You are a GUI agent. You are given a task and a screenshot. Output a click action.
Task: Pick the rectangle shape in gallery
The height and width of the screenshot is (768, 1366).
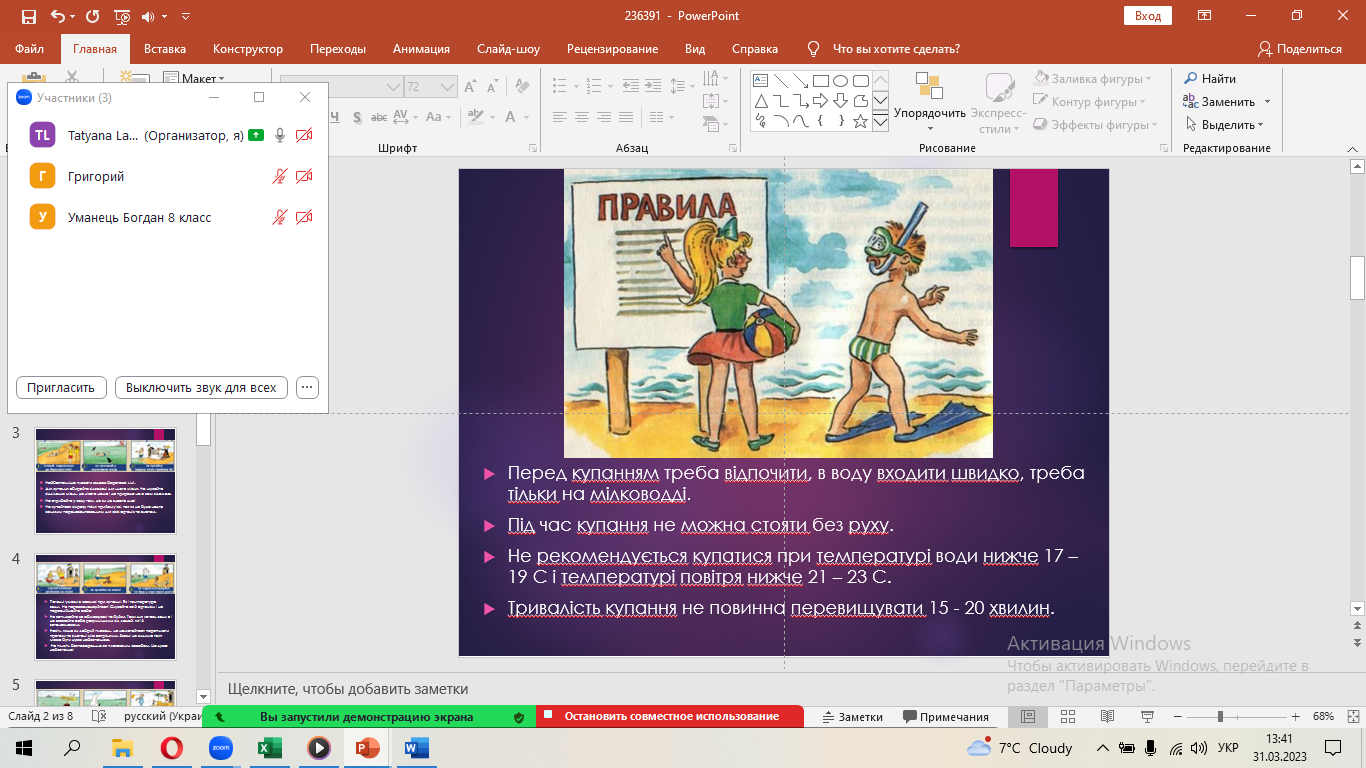pyautogui.click(x=821, y=81)
